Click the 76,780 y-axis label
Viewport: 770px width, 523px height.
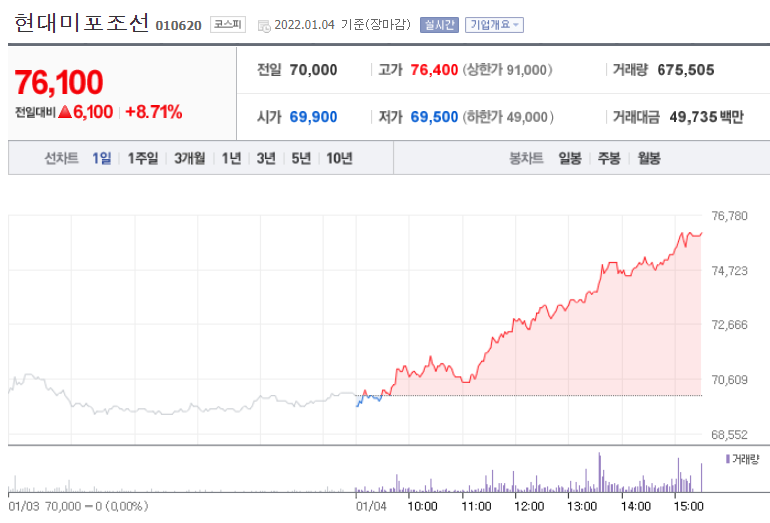[x=729, y=216]
